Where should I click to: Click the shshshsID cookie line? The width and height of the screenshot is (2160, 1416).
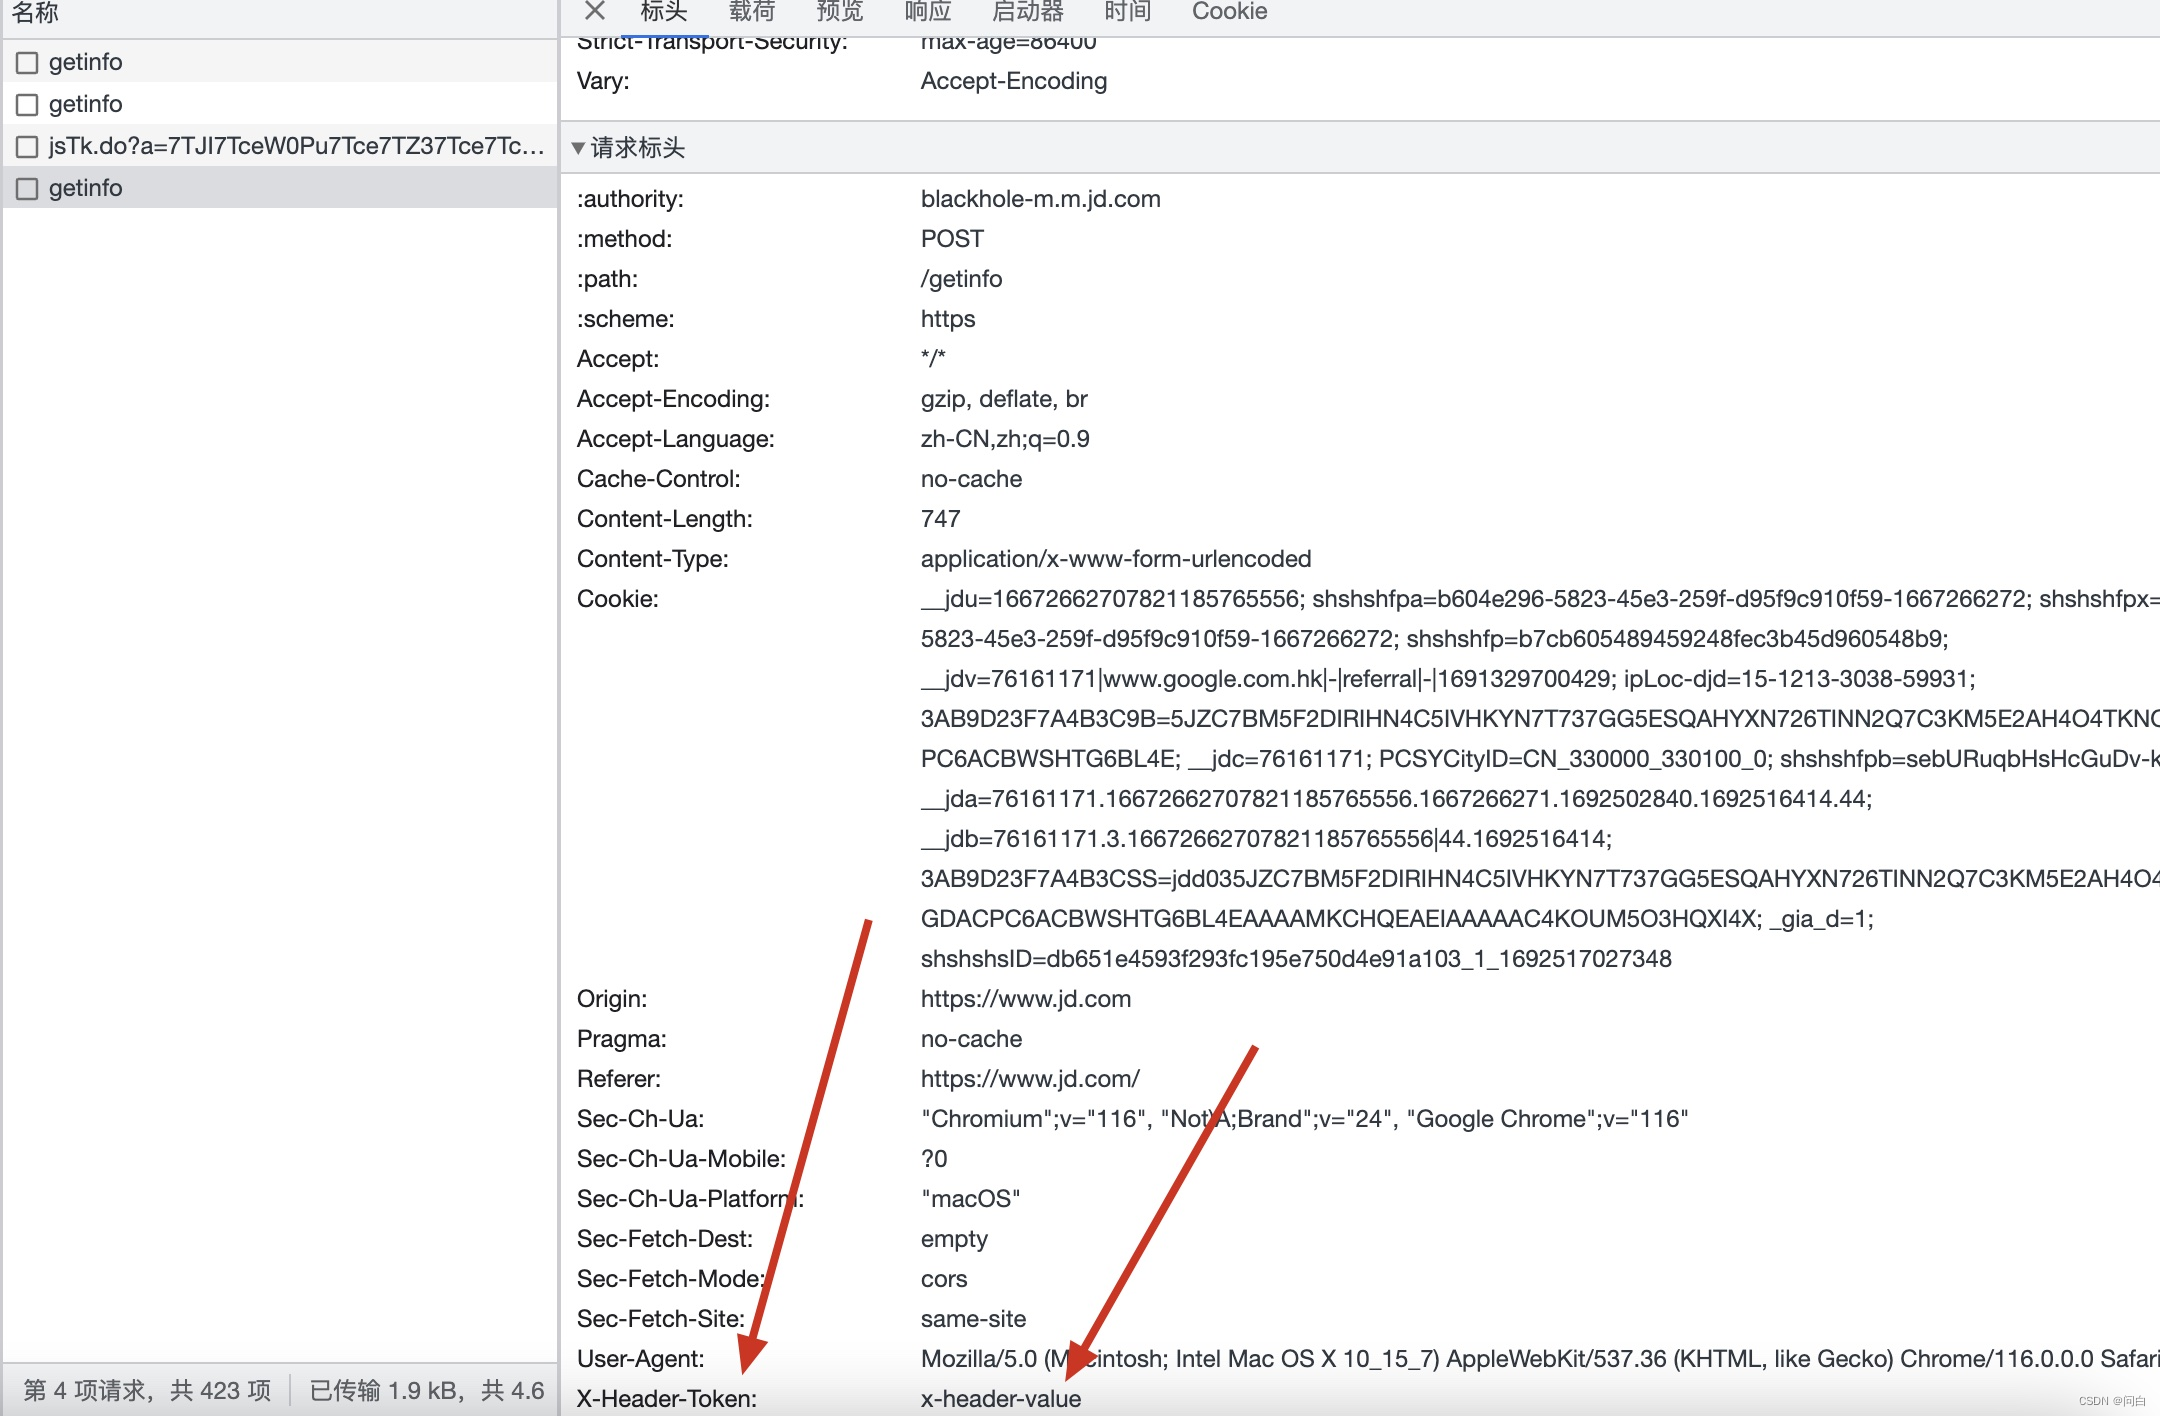click(1296, 959)
